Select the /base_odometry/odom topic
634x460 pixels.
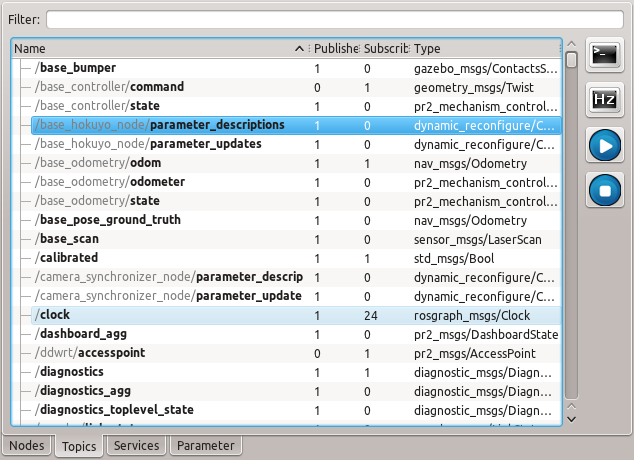296,163
